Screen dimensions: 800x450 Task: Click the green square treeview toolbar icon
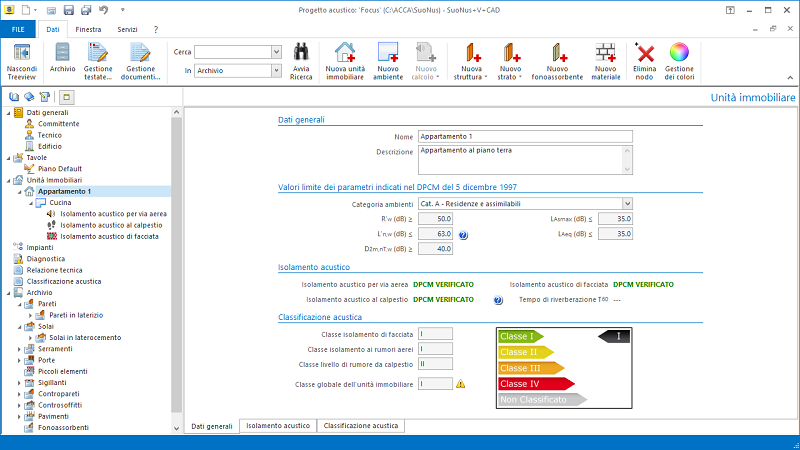(x=67, y=97)
